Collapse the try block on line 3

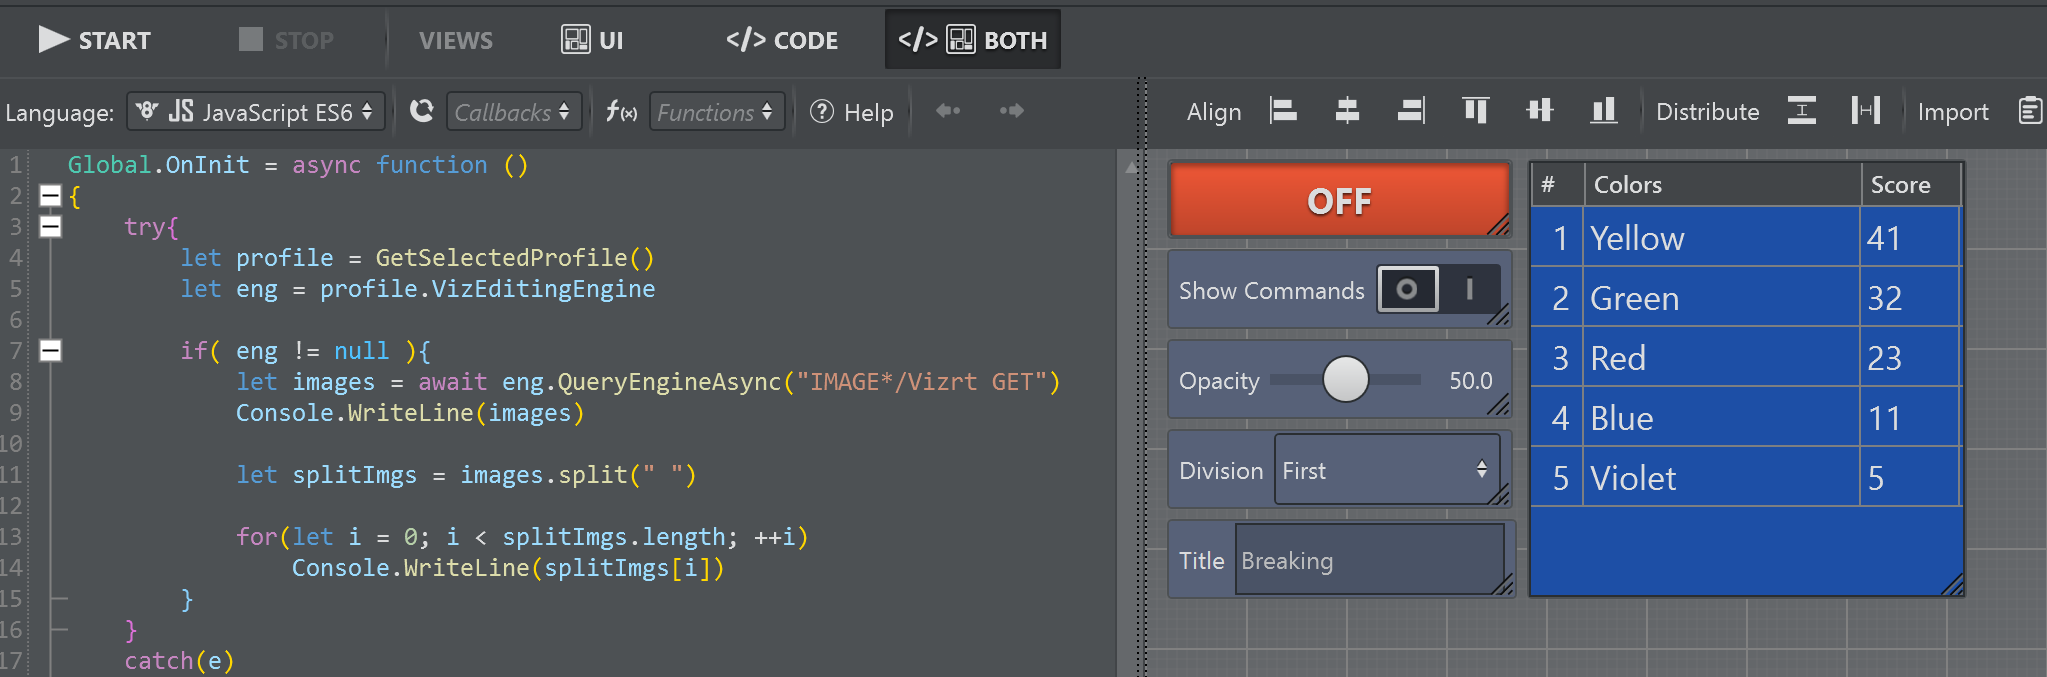click(50, 227)
